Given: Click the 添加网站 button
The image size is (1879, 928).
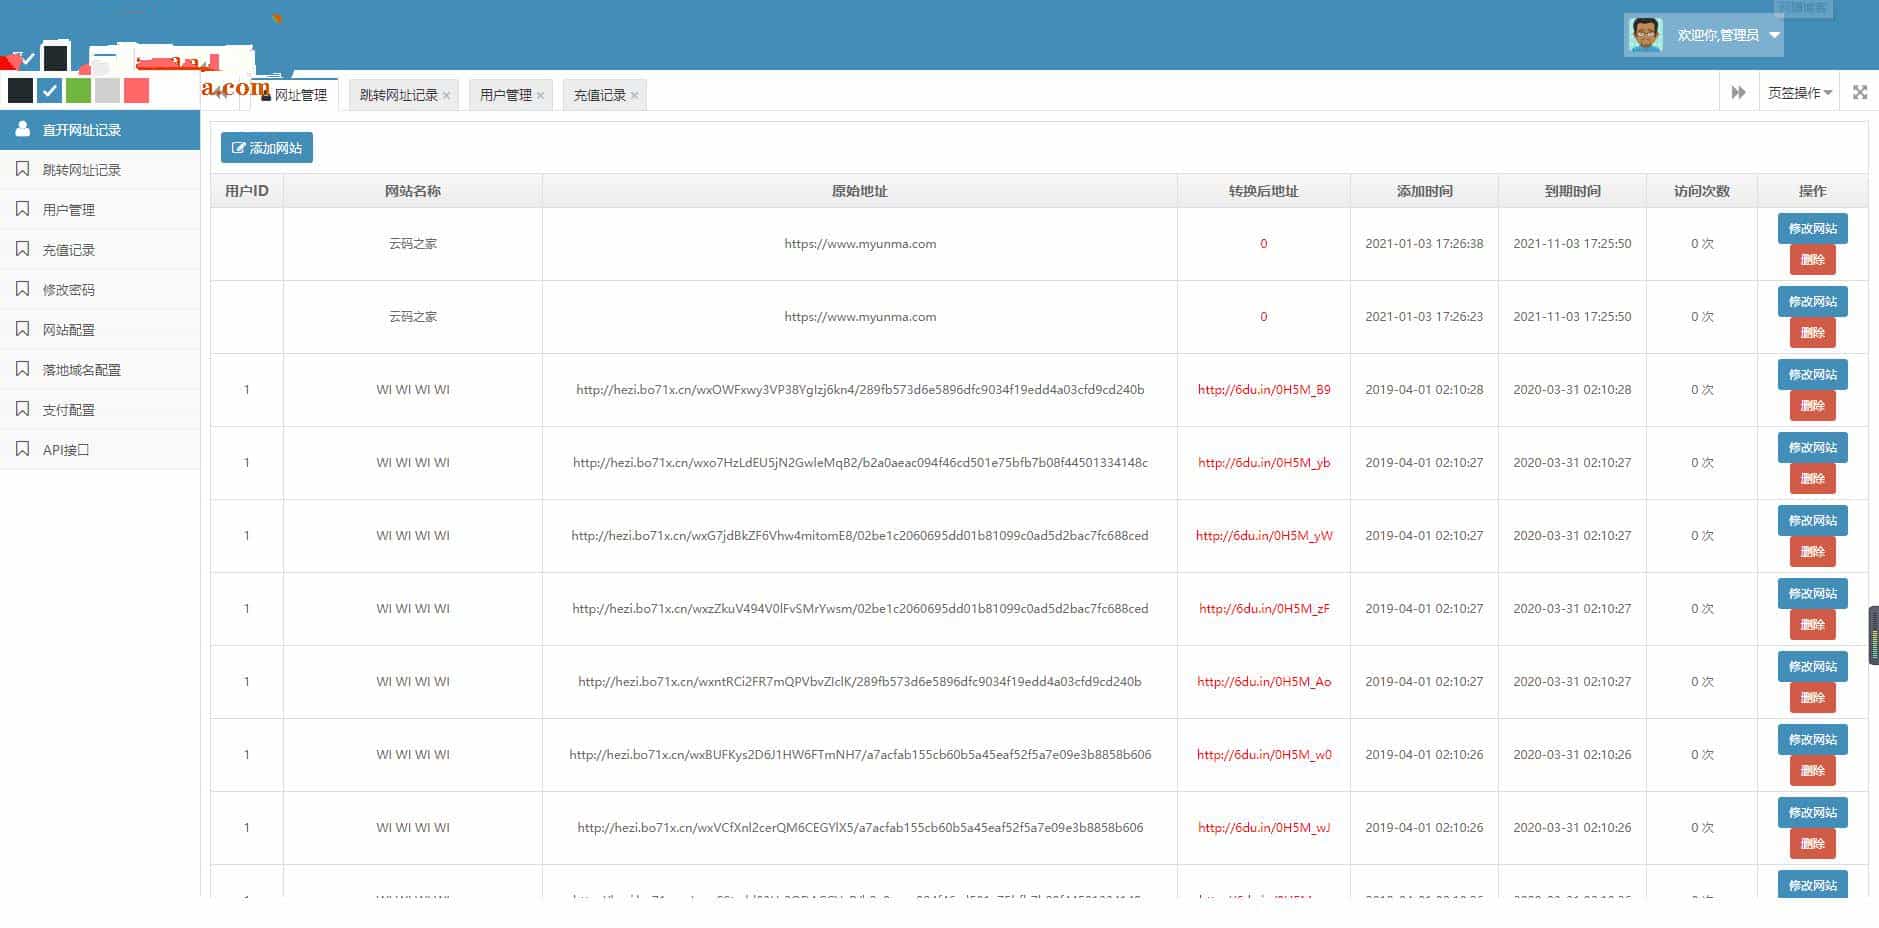Looking at the screenshot, I should point(266,147).
